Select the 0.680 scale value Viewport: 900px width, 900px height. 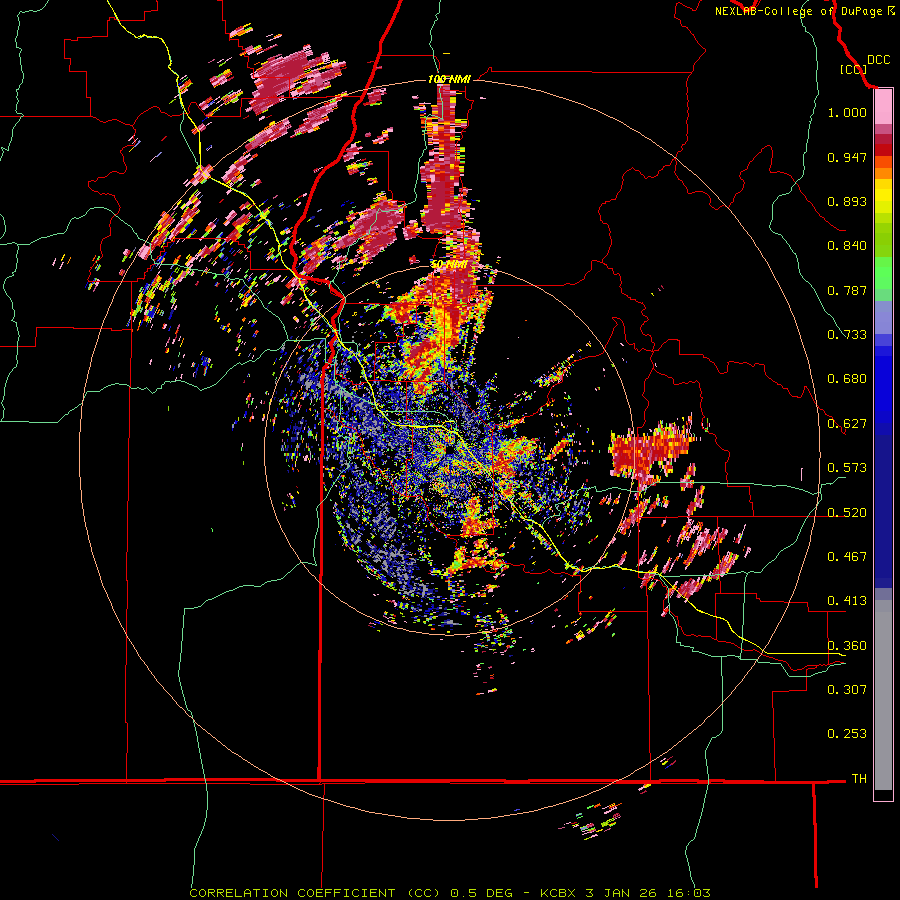coord(847,379)
